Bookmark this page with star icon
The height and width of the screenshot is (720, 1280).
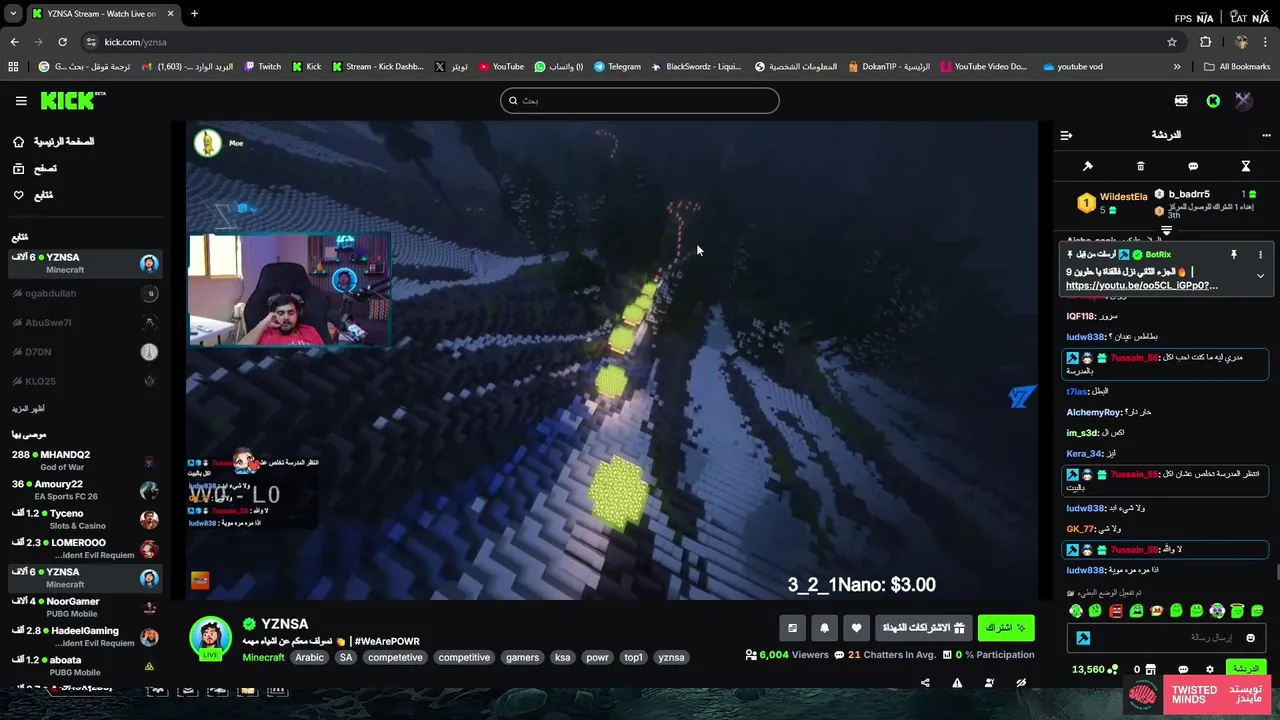pyautogui.click(x=1172, y=42)
